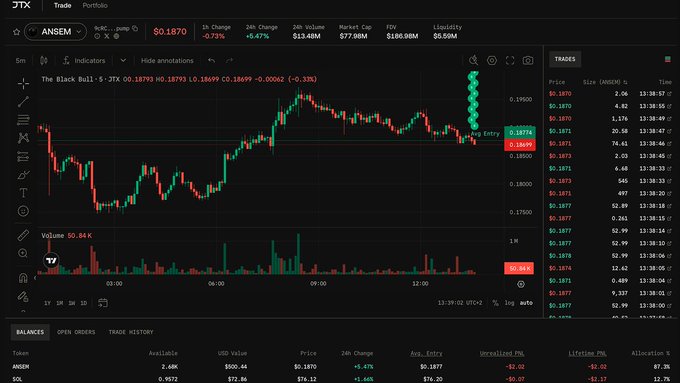Copy the 9cRC...pump contract address
The image size is (680, 383).
pos(135,28)
